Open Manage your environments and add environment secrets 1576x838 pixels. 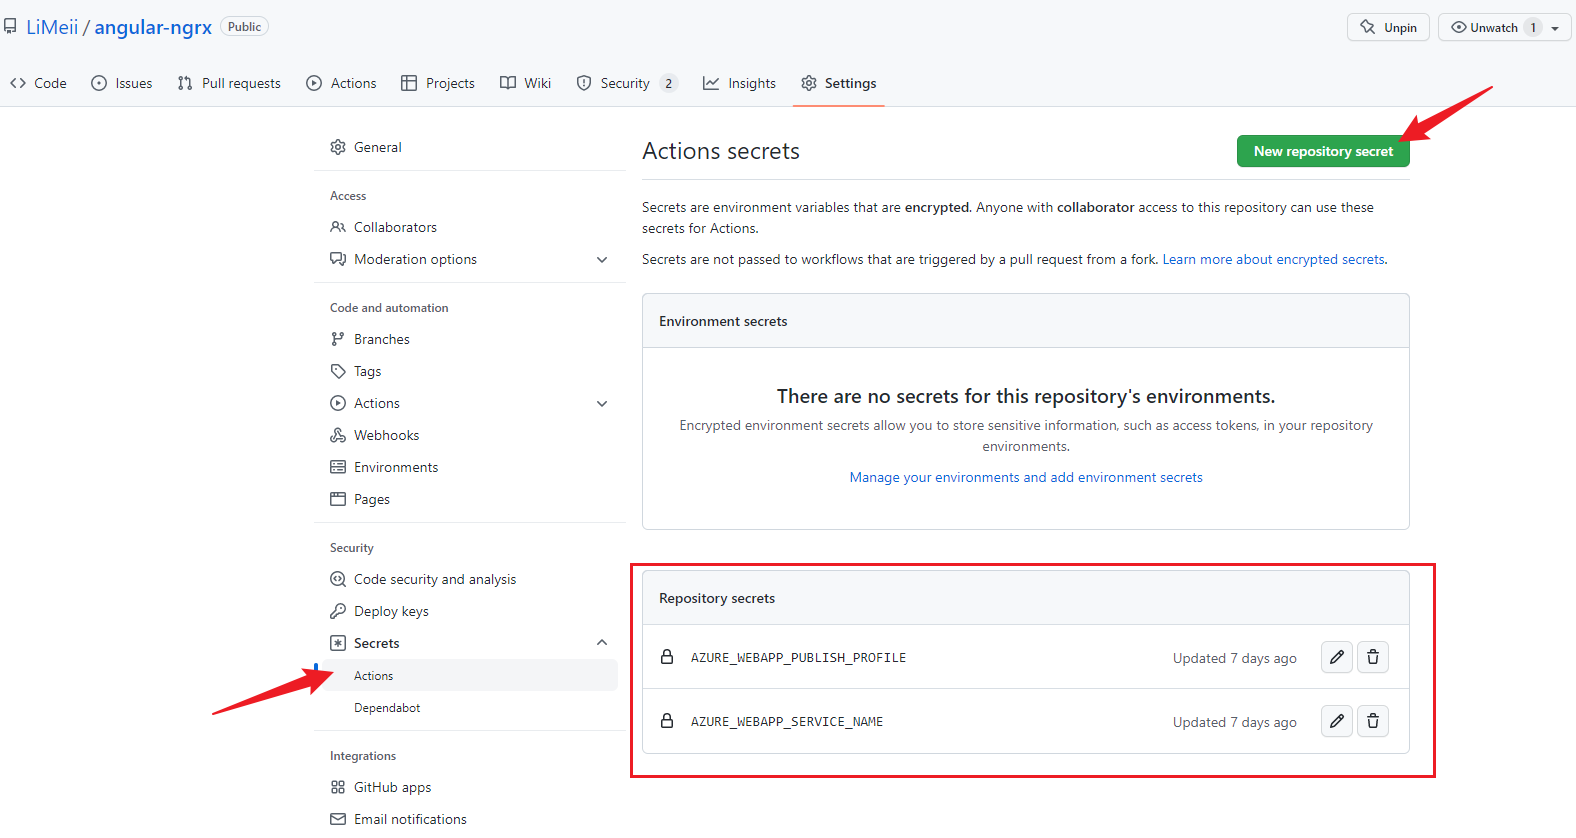point(1026,477)
